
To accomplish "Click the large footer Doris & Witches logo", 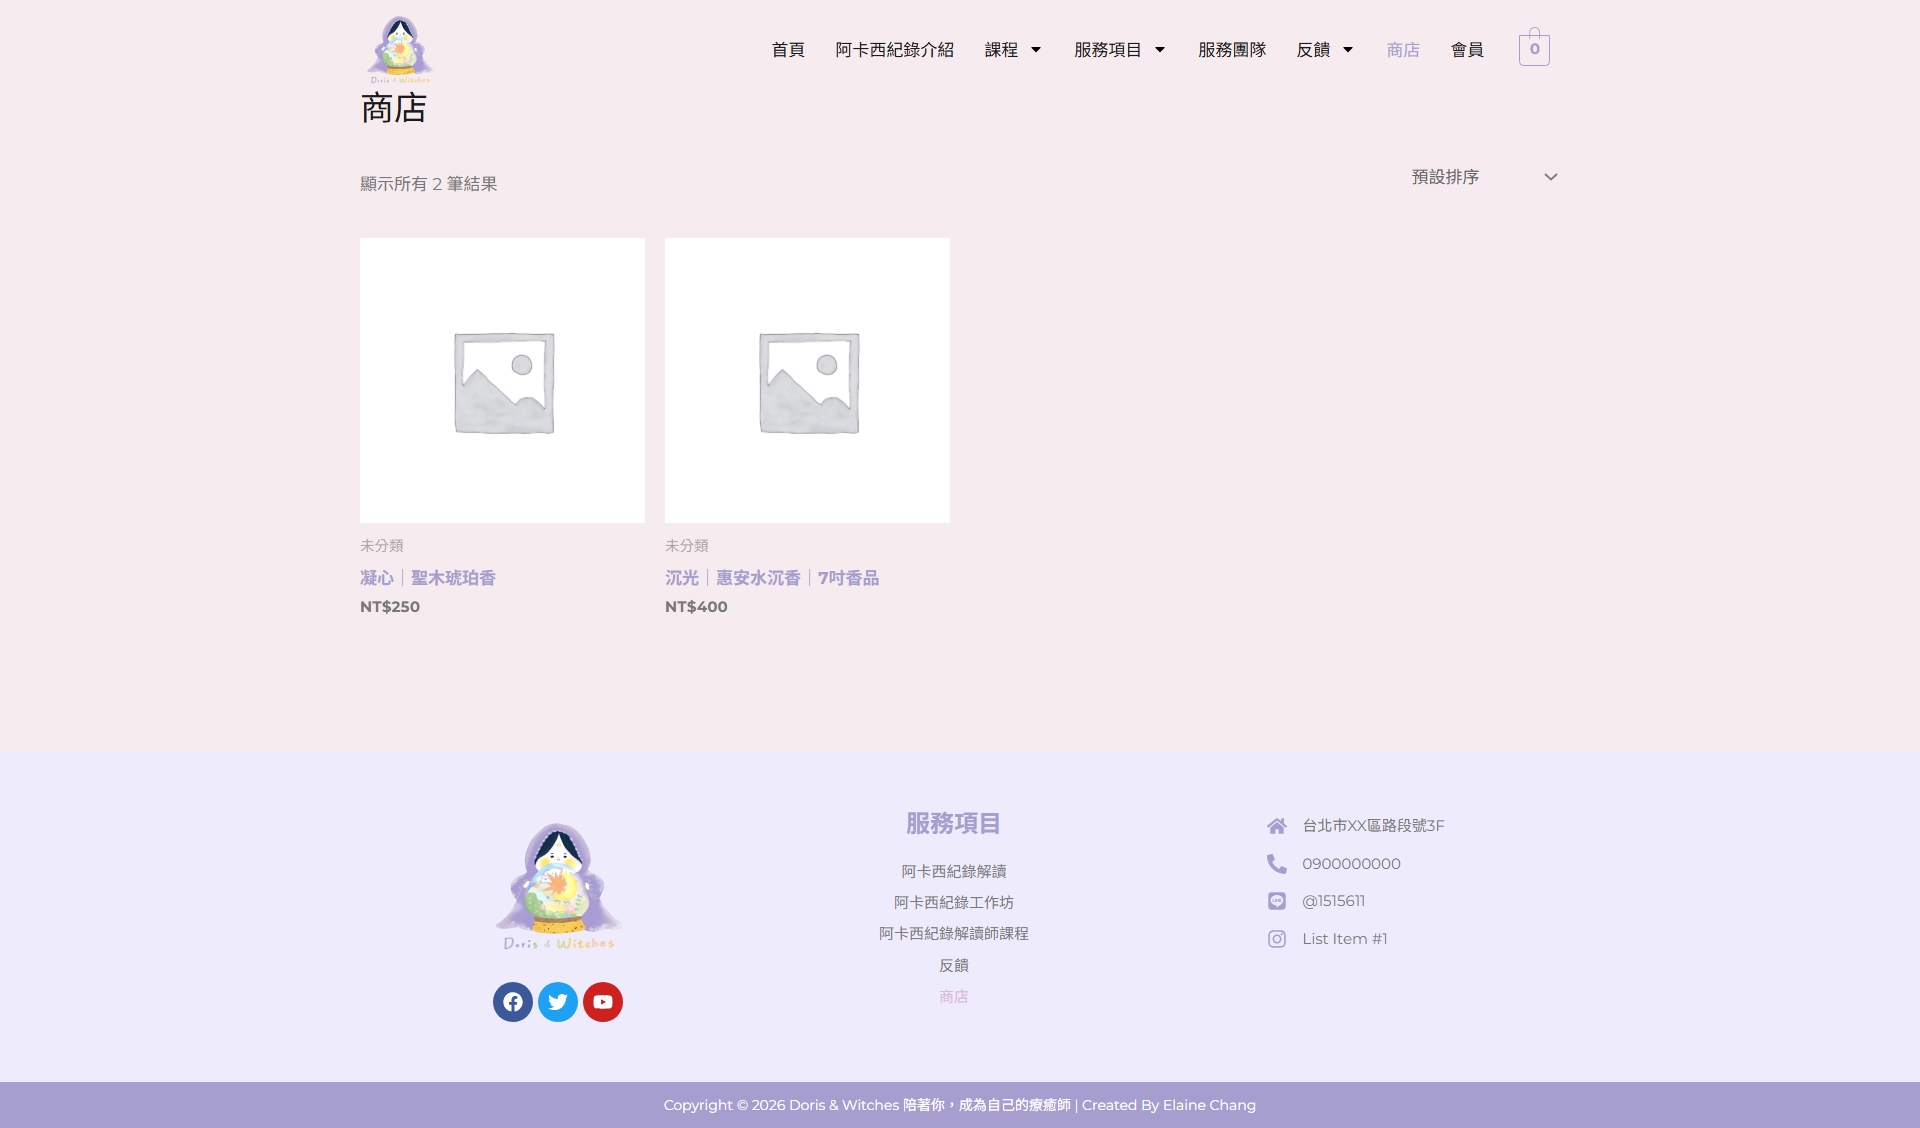I will point(558,886).
